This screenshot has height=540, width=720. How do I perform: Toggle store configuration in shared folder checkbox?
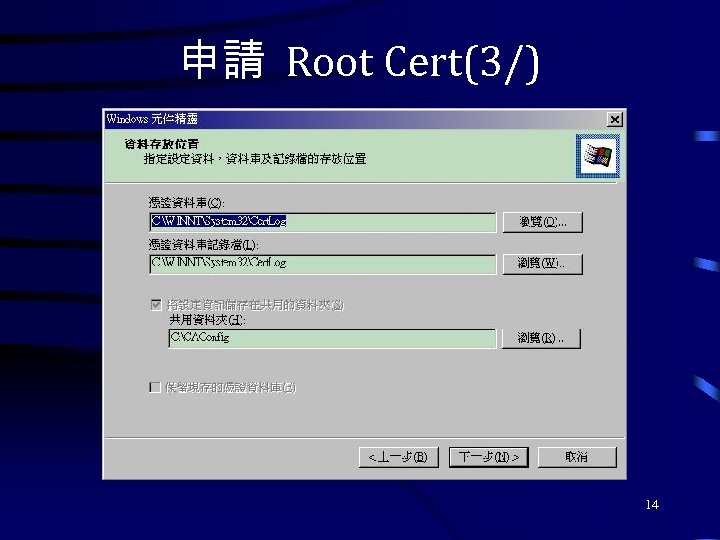click(156, 305)
